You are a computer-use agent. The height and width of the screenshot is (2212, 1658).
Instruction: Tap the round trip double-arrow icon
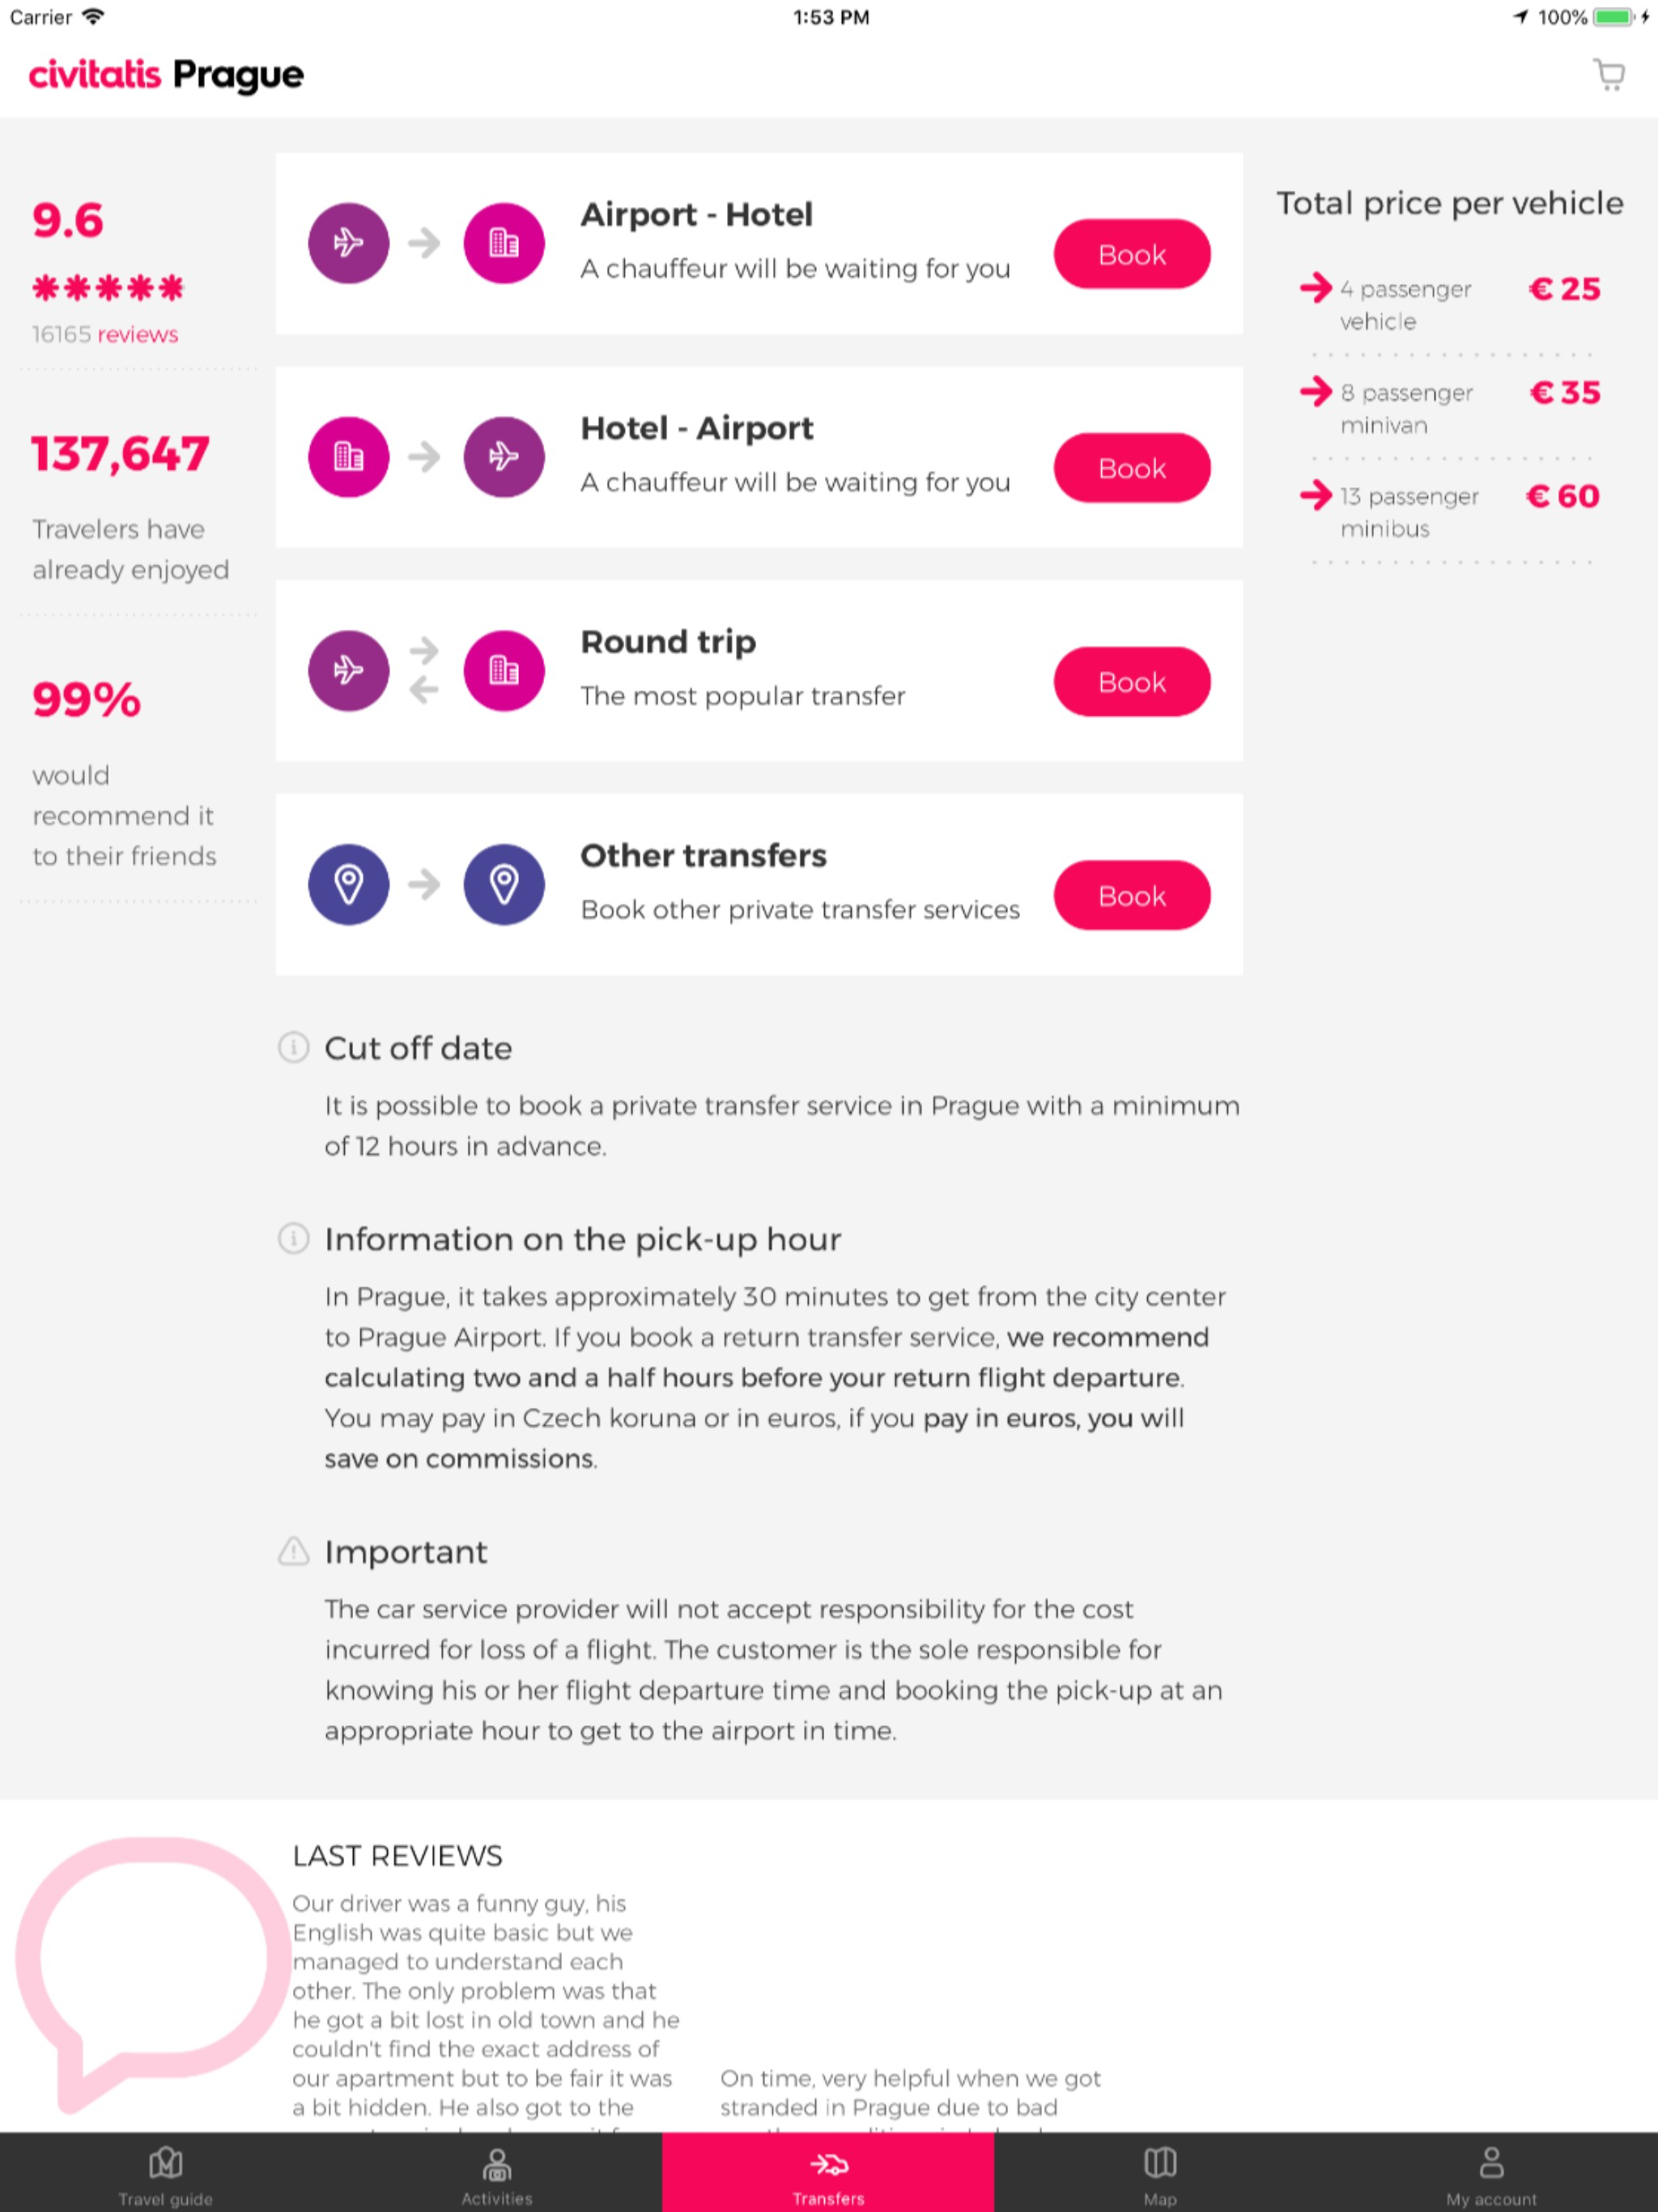426,670
